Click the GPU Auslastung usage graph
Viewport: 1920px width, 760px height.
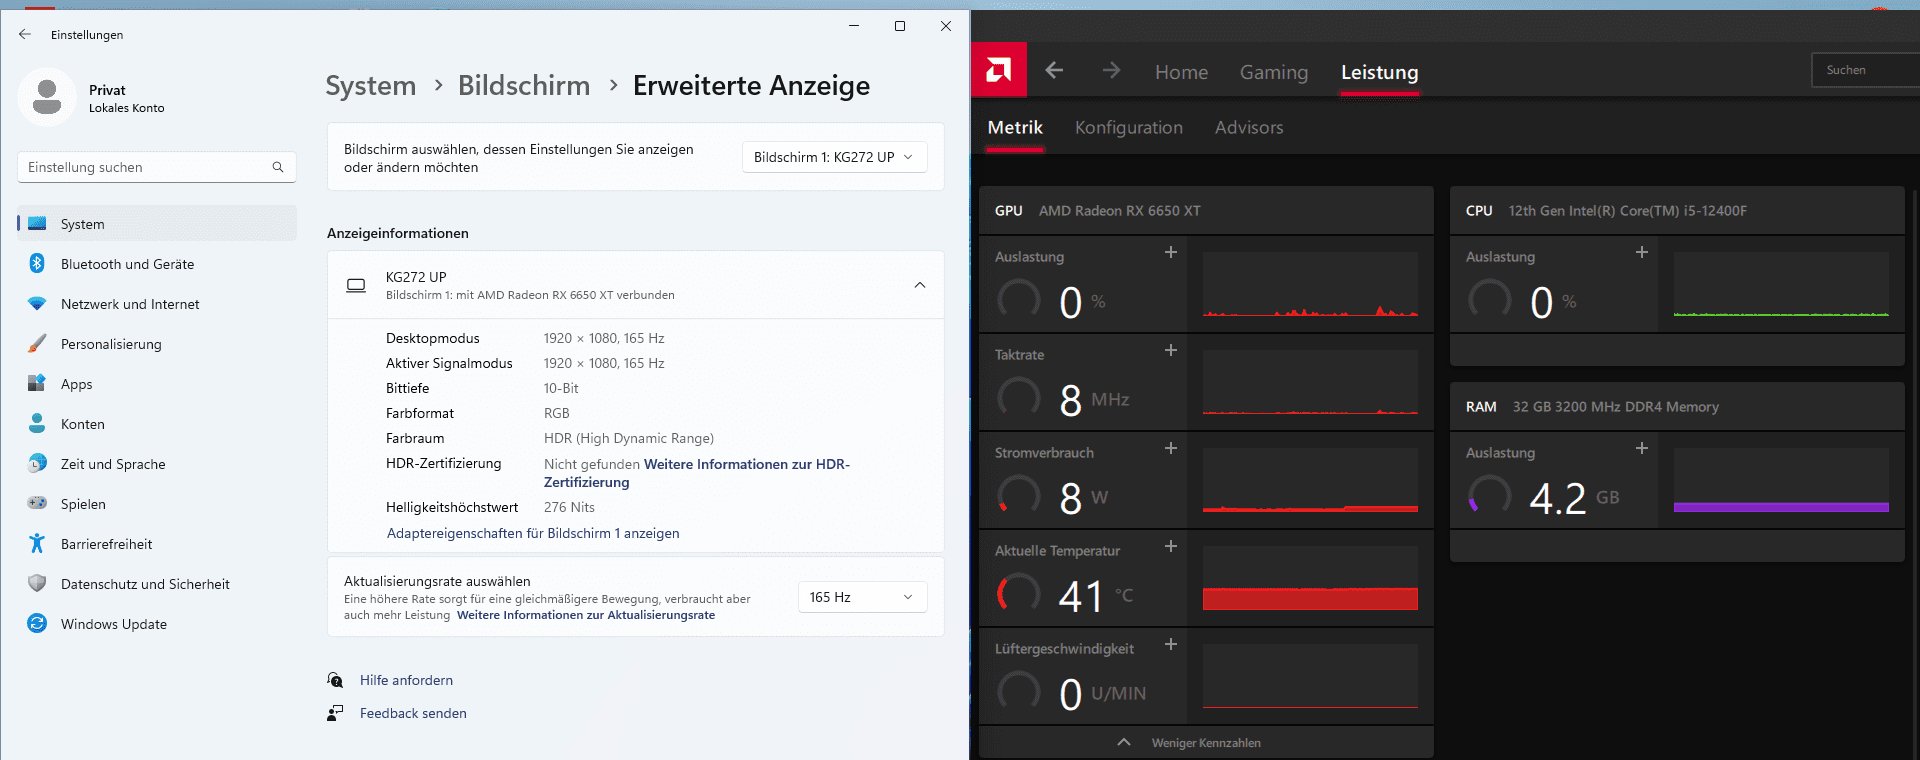1310,284
